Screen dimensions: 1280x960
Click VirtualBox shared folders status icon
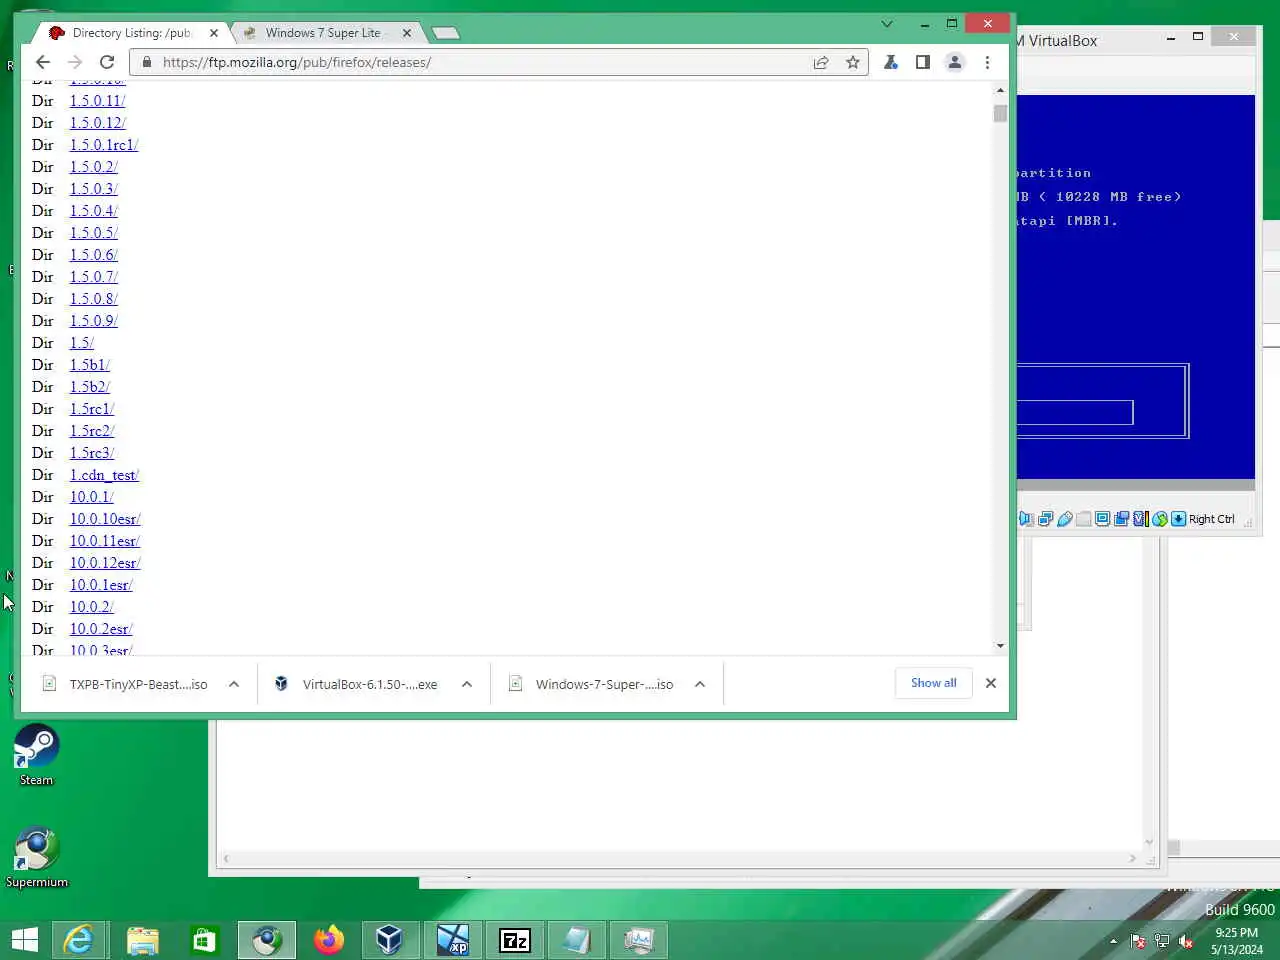(1083, 519)
